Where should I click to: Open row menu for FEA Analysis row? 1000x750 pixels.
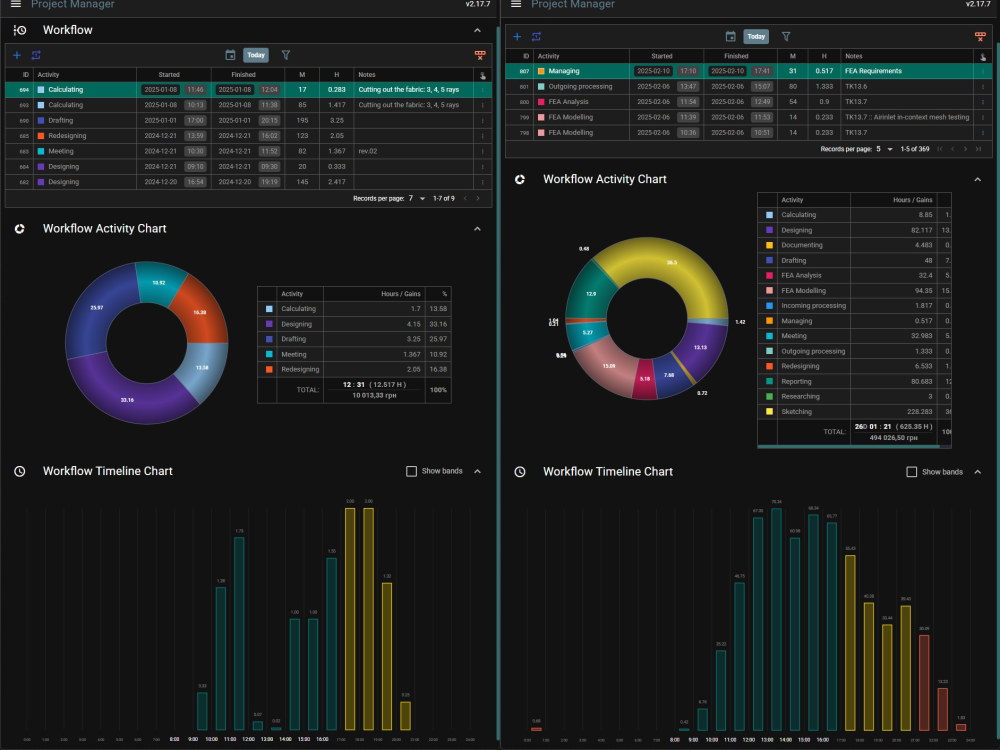pos(983,102)
